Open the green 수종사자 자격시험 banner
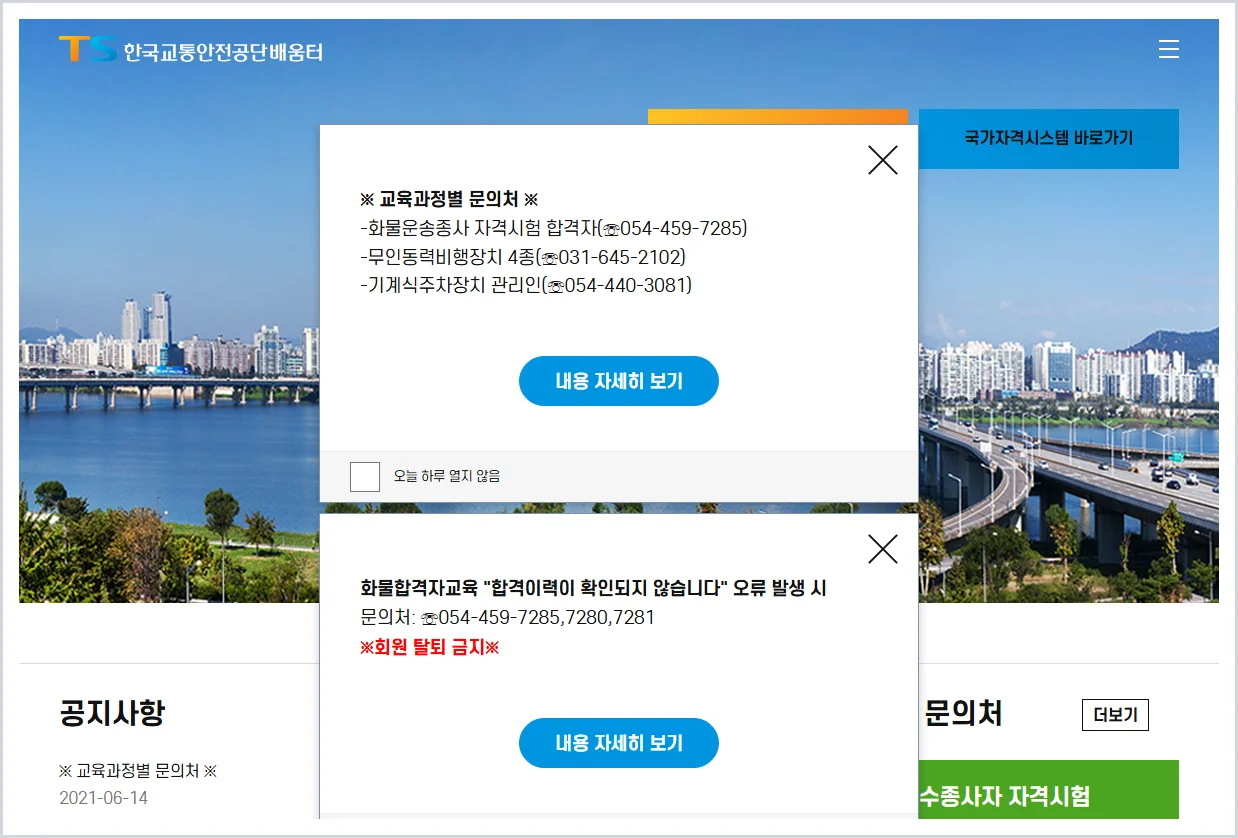This screenshot has height=838, width=1238. (1048, 790)
